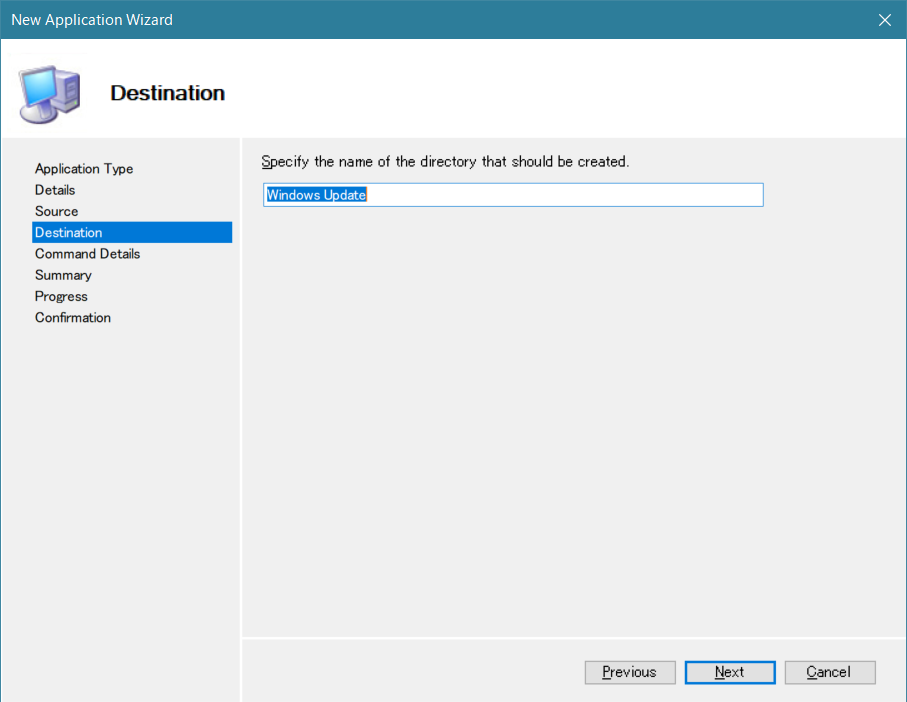Image resolution: width=907 pixels, height=702 pixels.
Task: Select the Source step in the sidebar
Action: click(57, 212)
